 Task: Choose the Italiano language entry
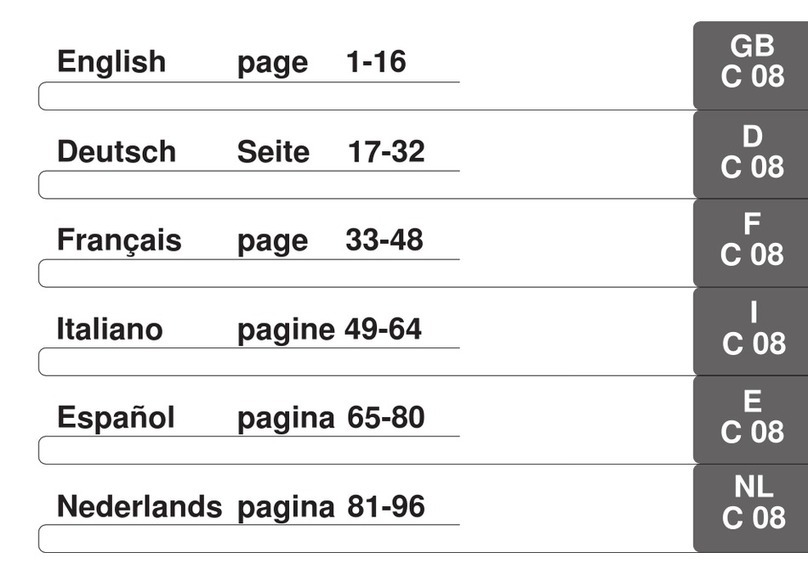click(109, 329)
